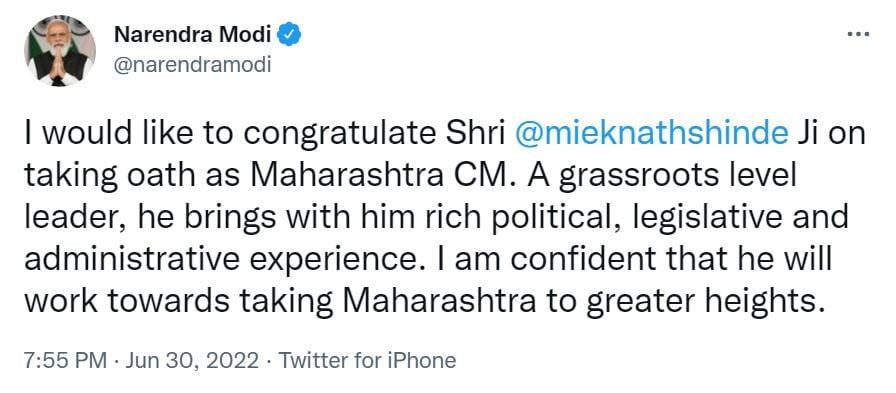
Task: Click the blue verified badge
Action: pyautogui.click(x=289, y=36)
